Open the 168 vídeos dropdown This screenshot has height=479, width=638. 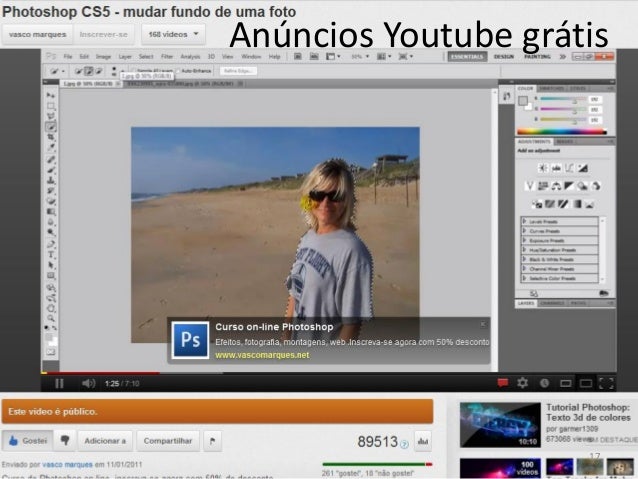173,34
